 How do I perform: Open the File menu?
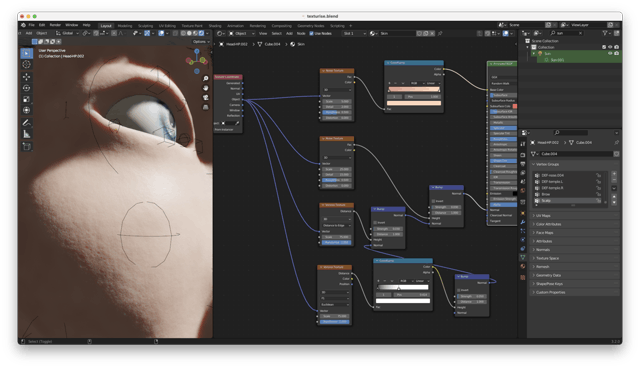coord(31,25)
